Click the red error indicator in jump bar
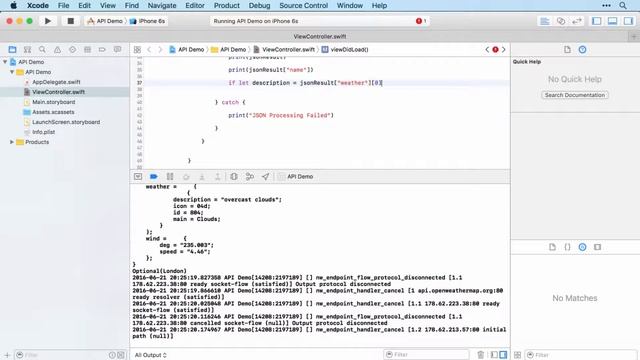640x360 pixels. point(495,49)
